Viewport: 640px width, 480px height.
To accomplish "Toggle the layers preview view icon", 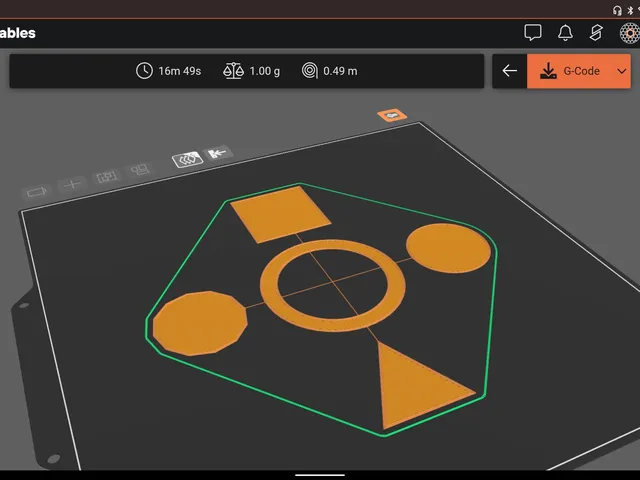I will pos(187,159).
